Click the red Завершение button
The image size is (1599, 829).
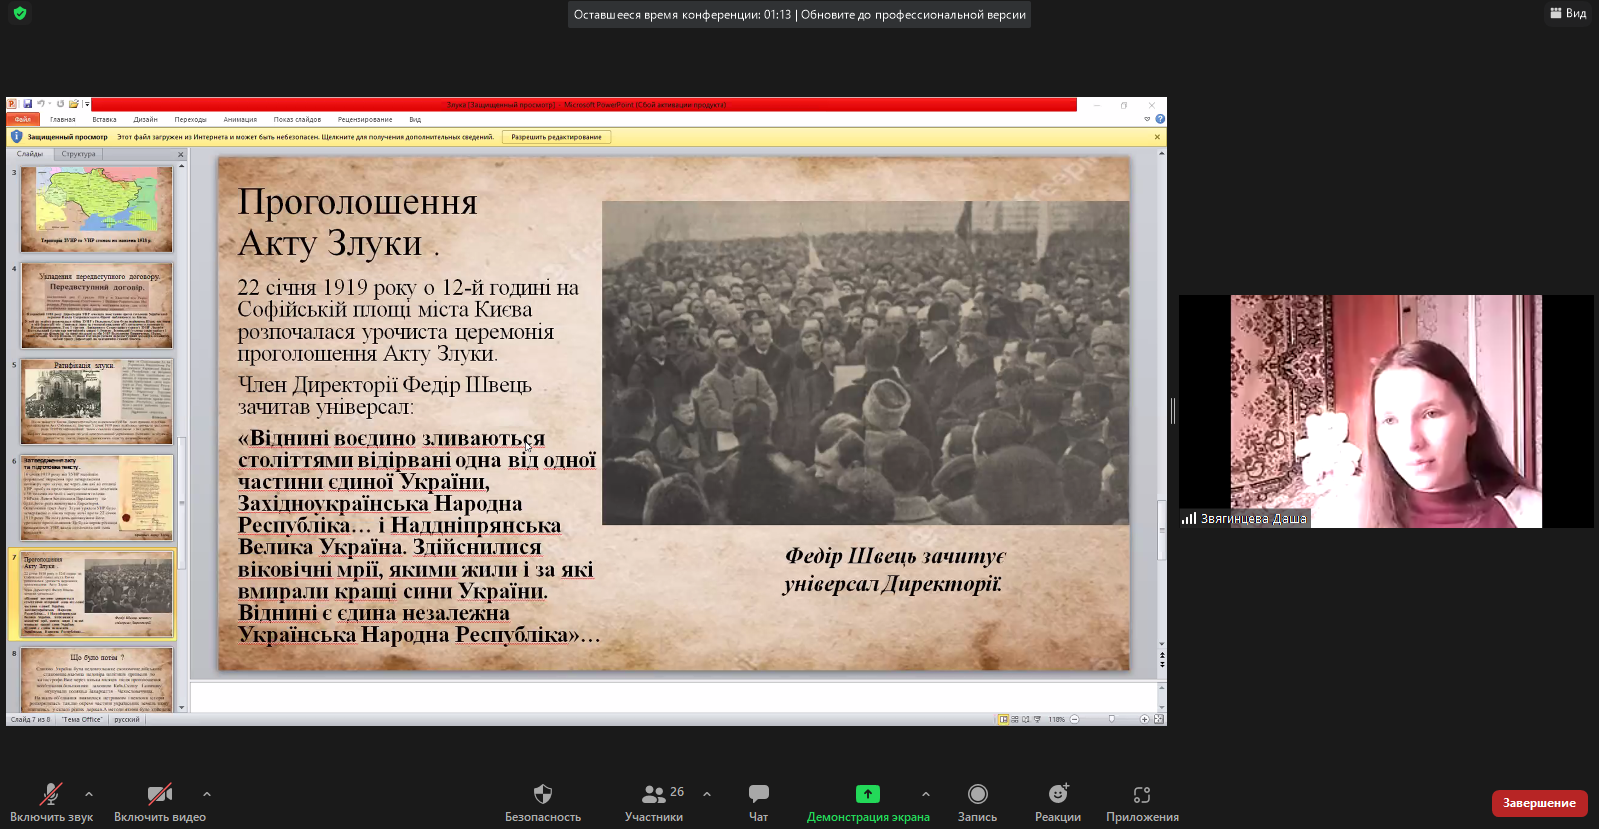pos(1539,803)
